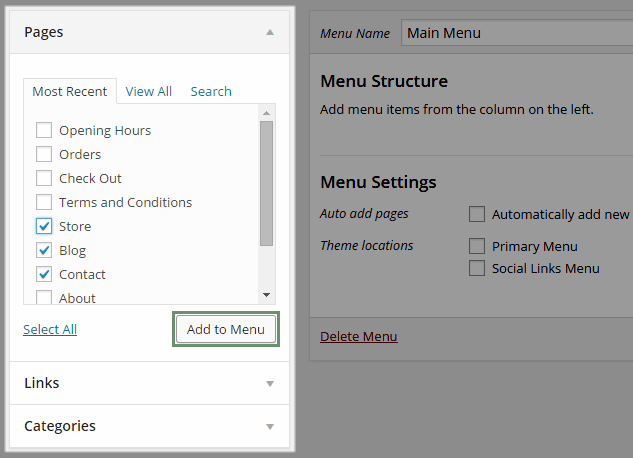Click the pages list scroll-down arrow

tap(266, 295)
